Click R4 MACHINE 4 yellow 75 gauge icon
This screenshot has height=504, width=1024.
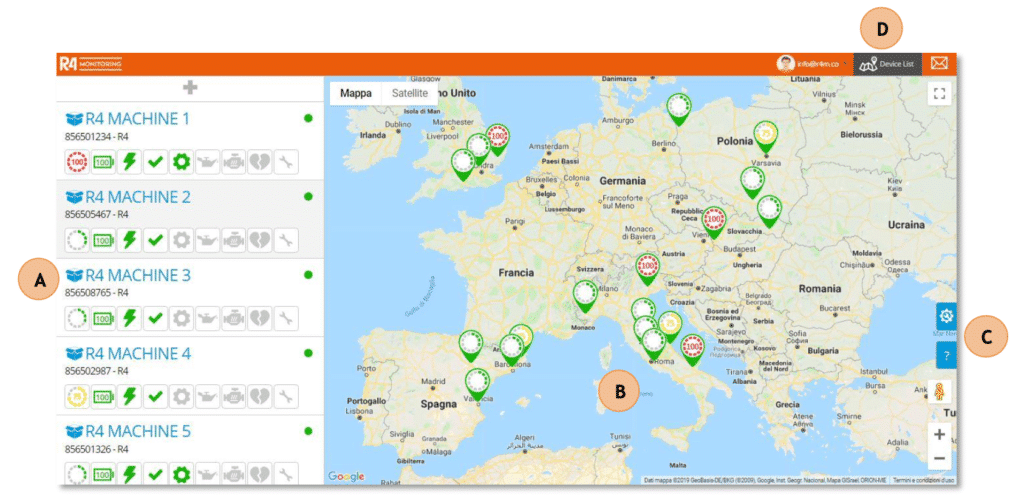coord(77,397)
